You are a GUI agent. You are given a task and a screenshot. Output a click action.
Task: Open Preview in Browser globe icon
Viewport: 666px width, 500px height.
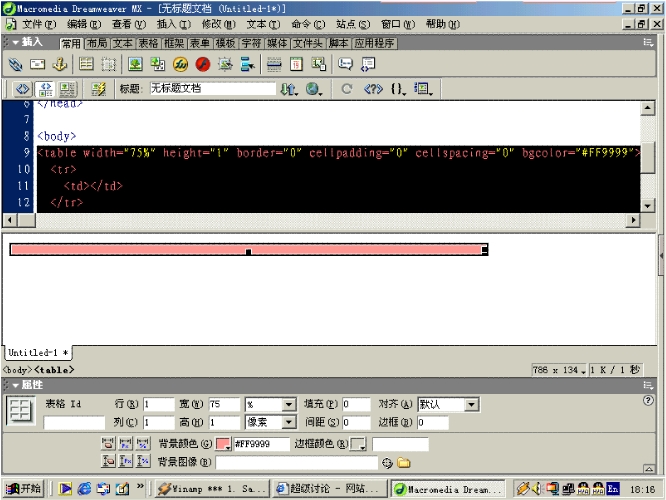(314, 89)
